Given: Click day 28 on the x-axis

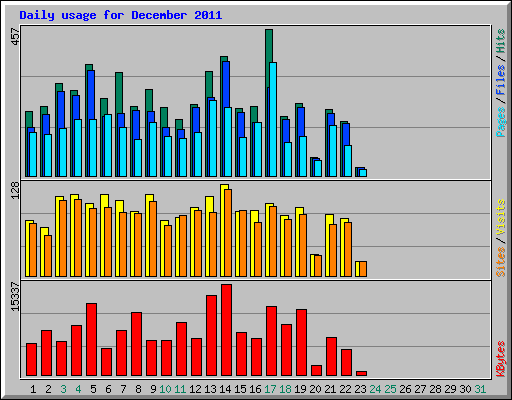Looking at the screenshot, I should (x=435, y=389).
